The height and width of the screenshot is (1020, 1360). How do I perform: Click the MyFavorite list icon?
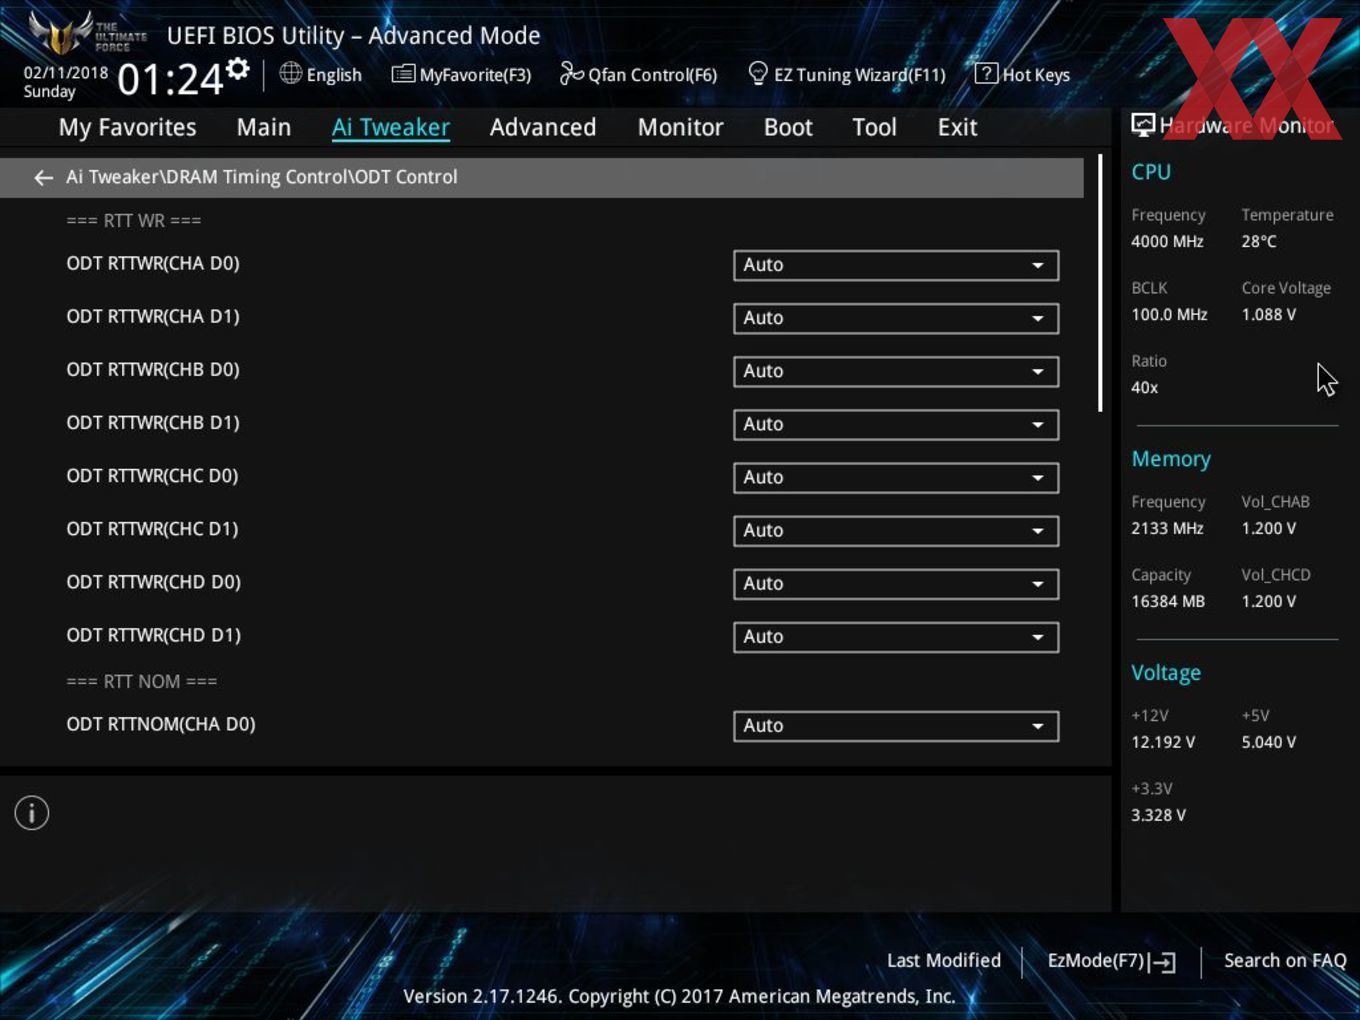tap(403, 73)
